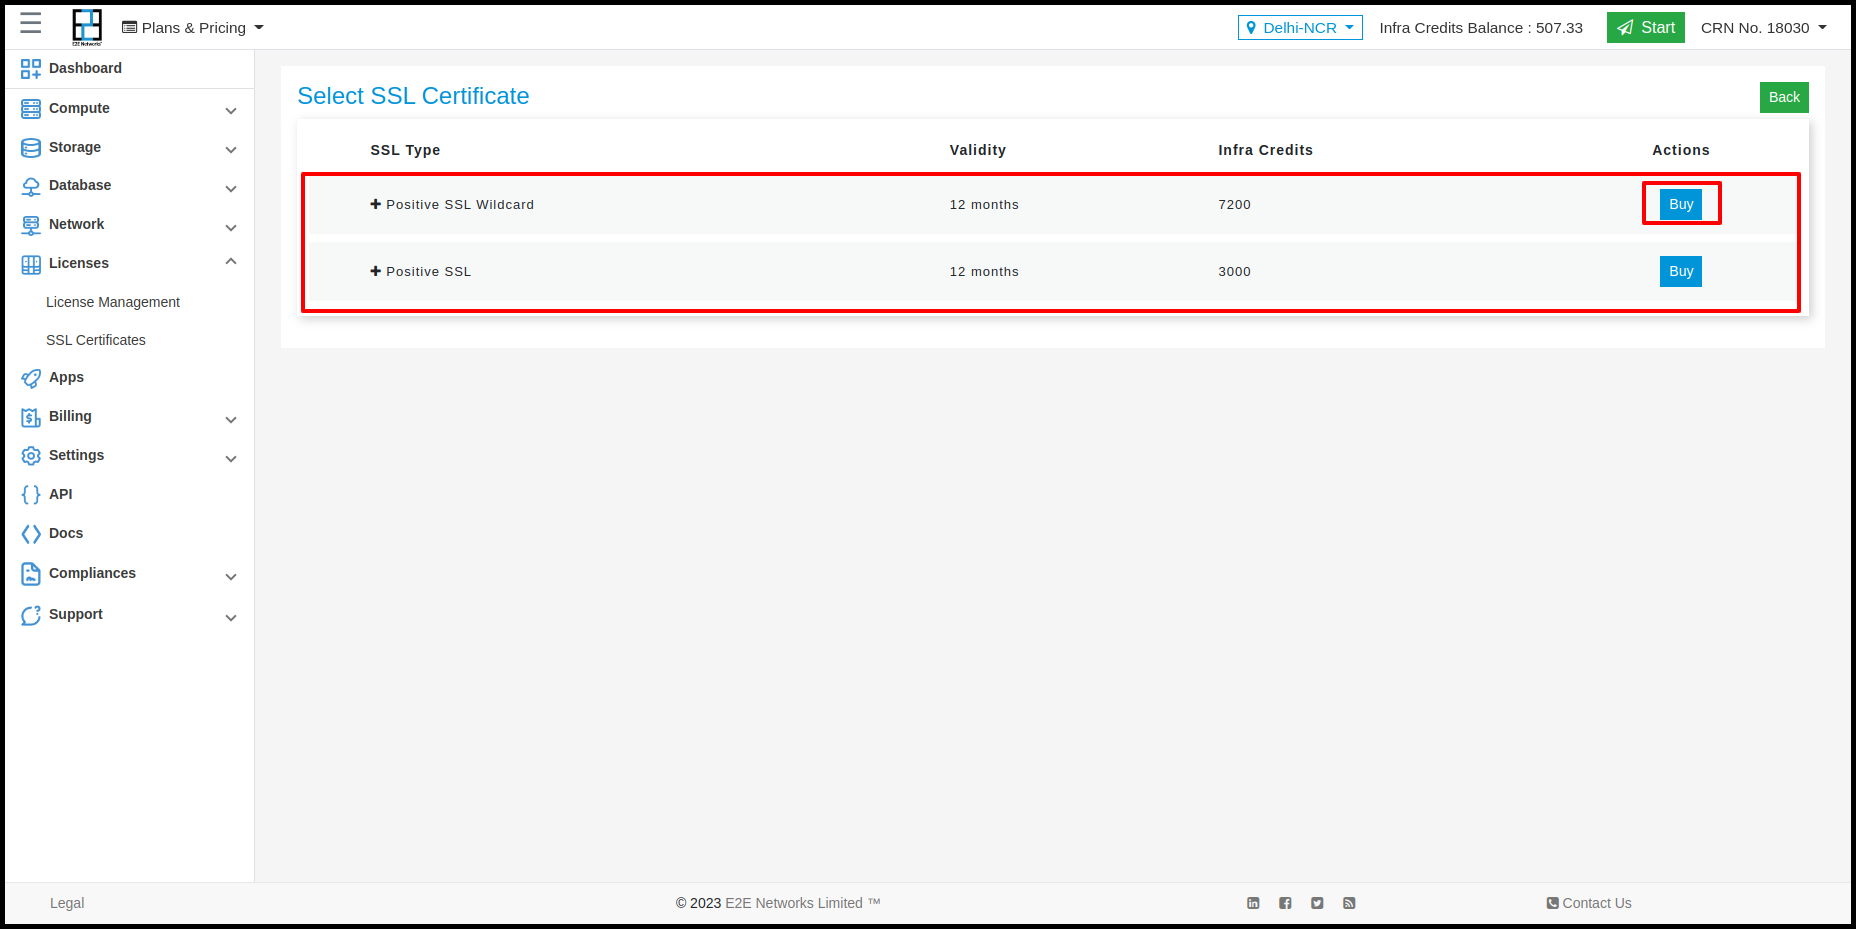The width and height of the screenshot is (1856, 929).
Task: Go to Dashboard in the sidebar
Action: [85, 68]
